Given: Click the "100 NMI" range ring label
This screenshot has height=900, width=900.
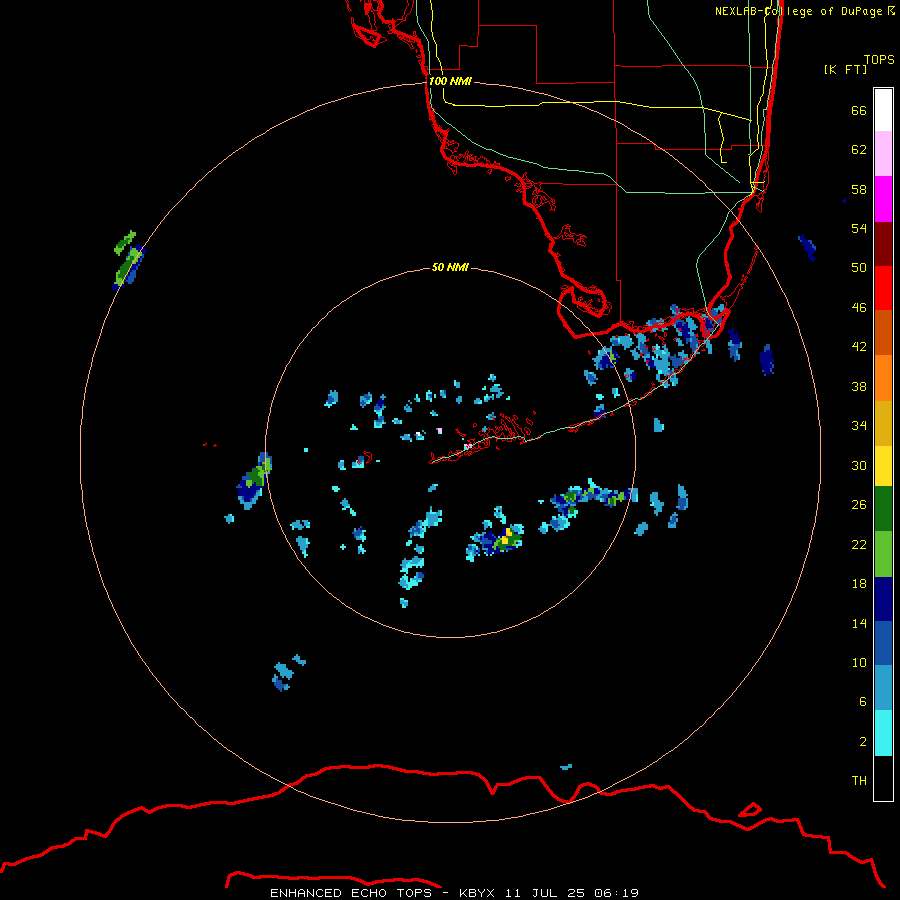Looking at the screenshot, I should pyautogui.click(x=450, y=81).
